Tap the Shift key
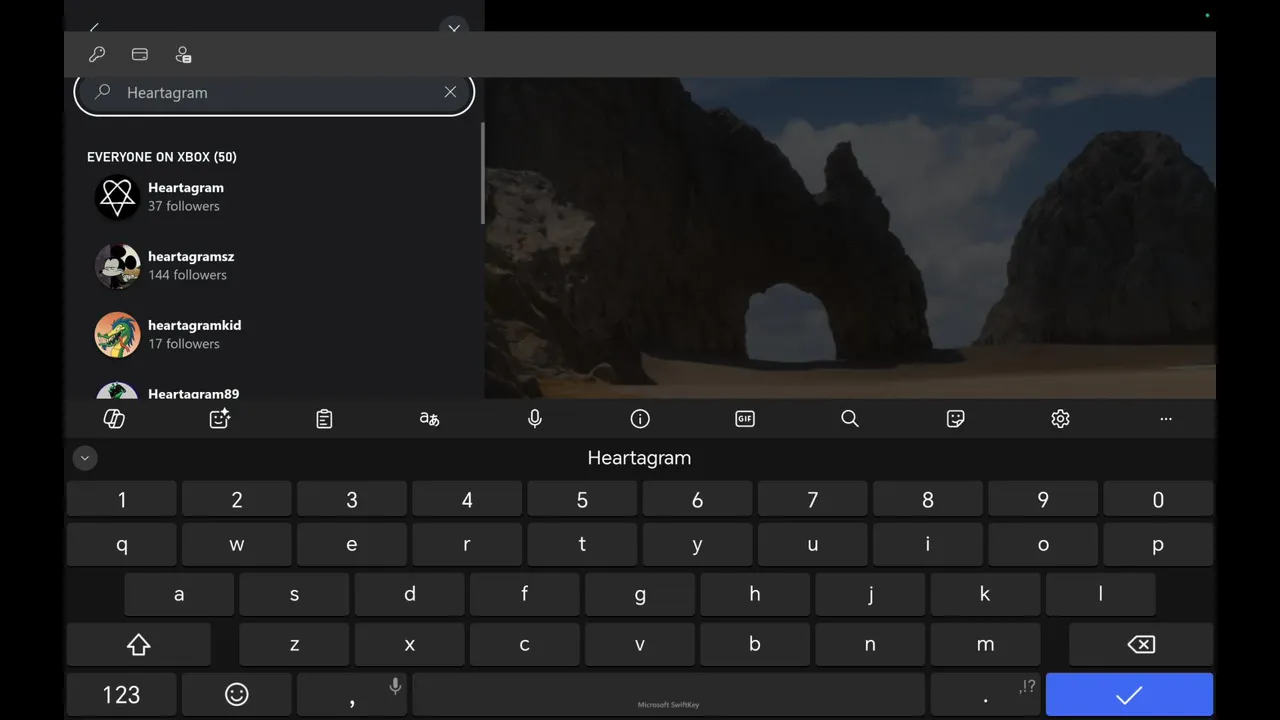 pyautogui.click(x=139, y=645)
